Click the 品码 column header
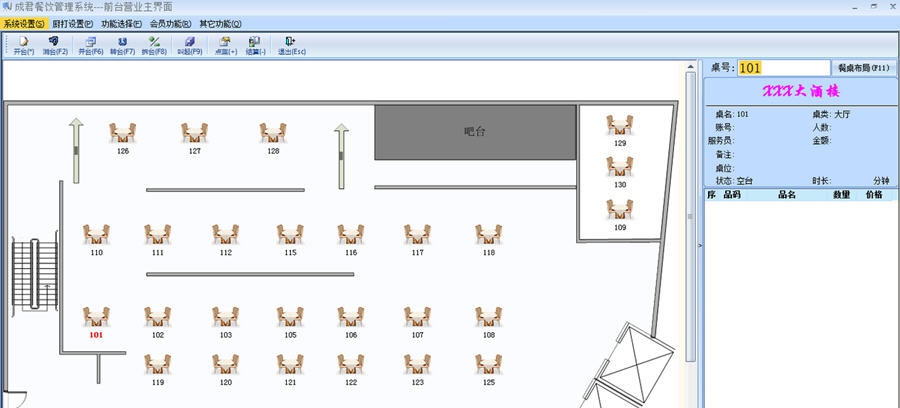 coord(732,195)
